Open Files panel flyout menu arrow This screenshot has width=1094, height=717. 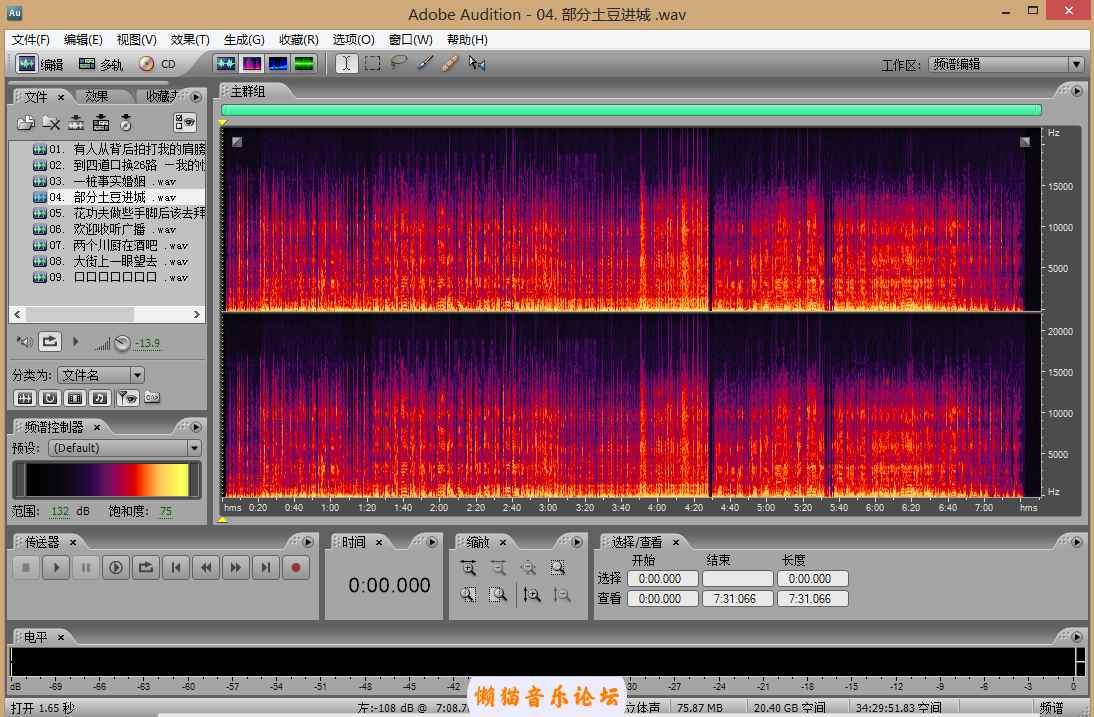(196, 97)
